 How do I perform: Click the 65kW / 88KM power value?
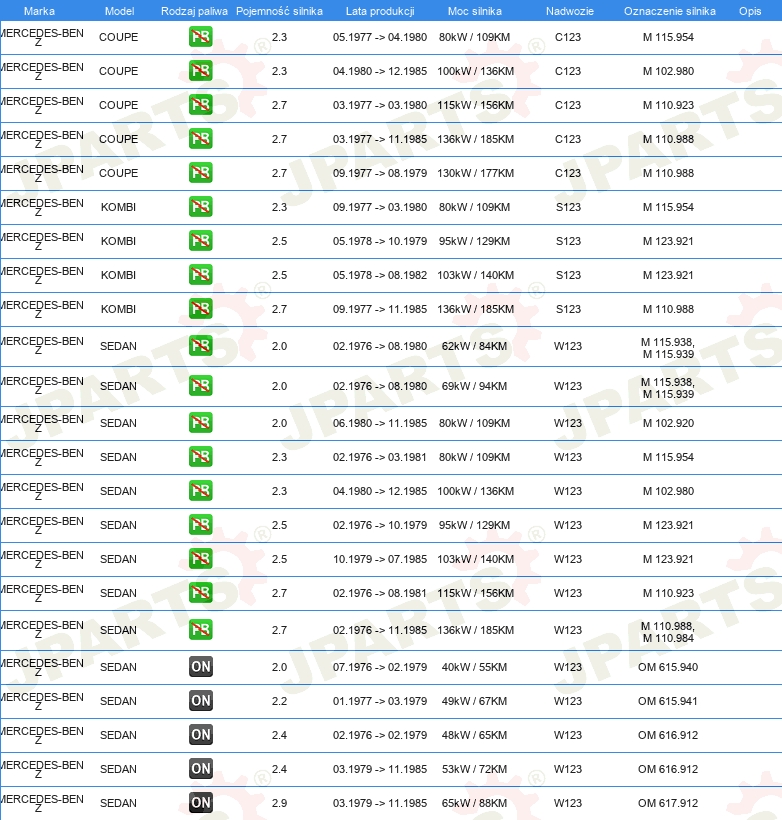click(474, 803)
